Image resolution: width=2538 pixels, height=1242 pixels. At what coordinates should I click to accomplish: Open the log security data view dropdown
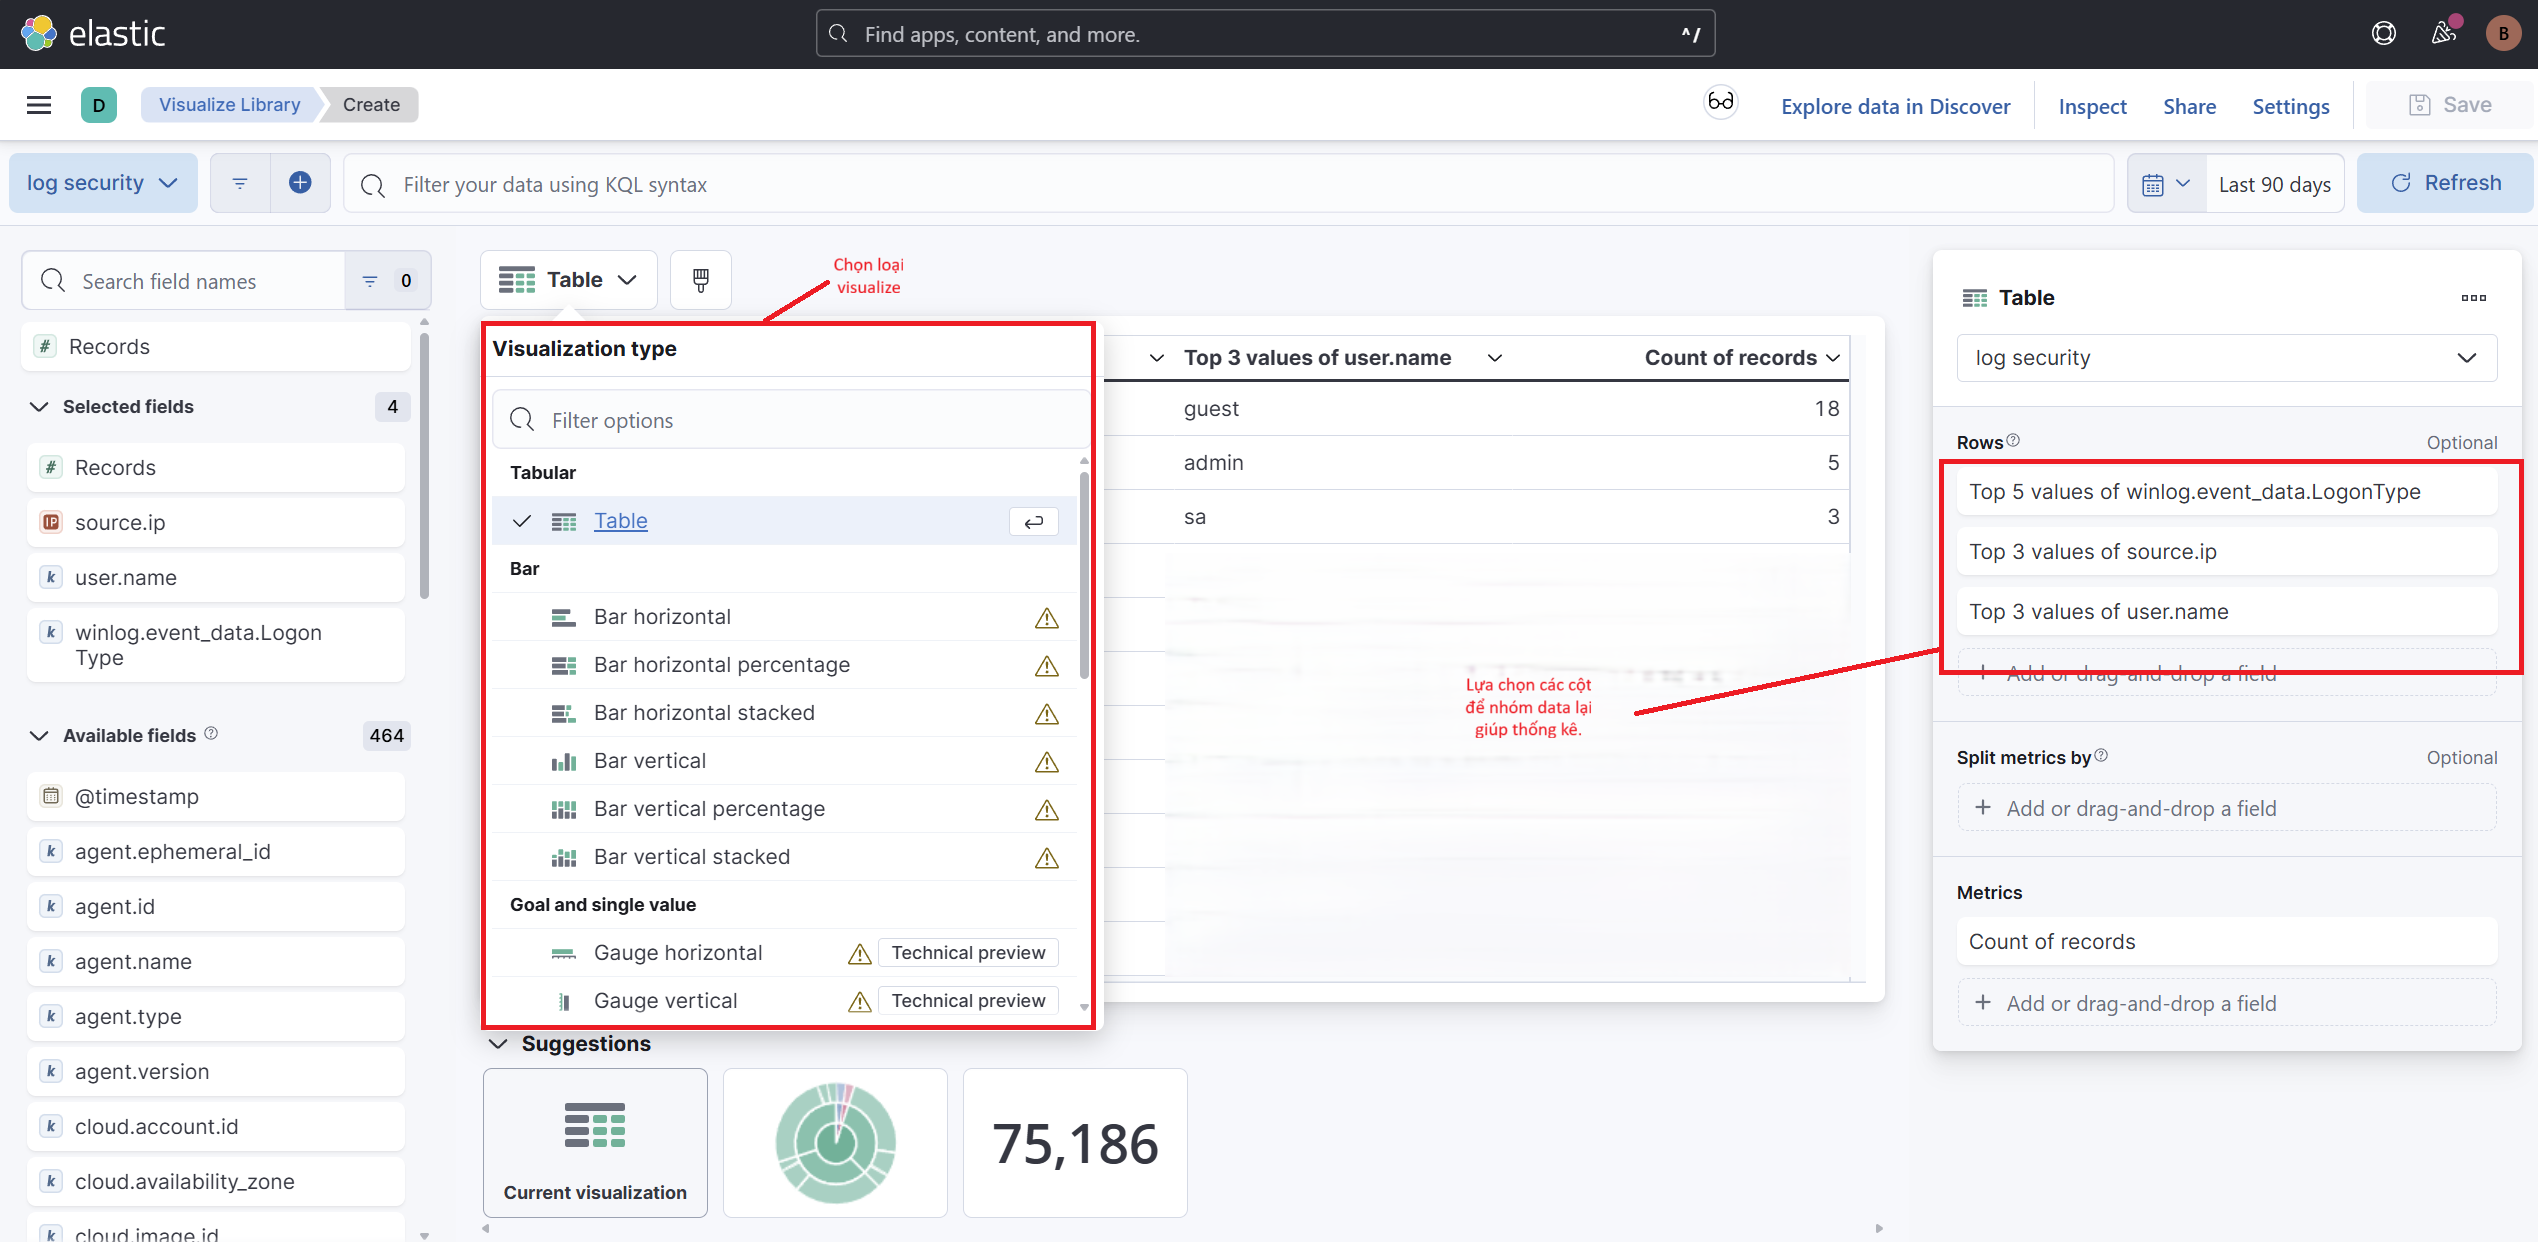click(102, 183)
